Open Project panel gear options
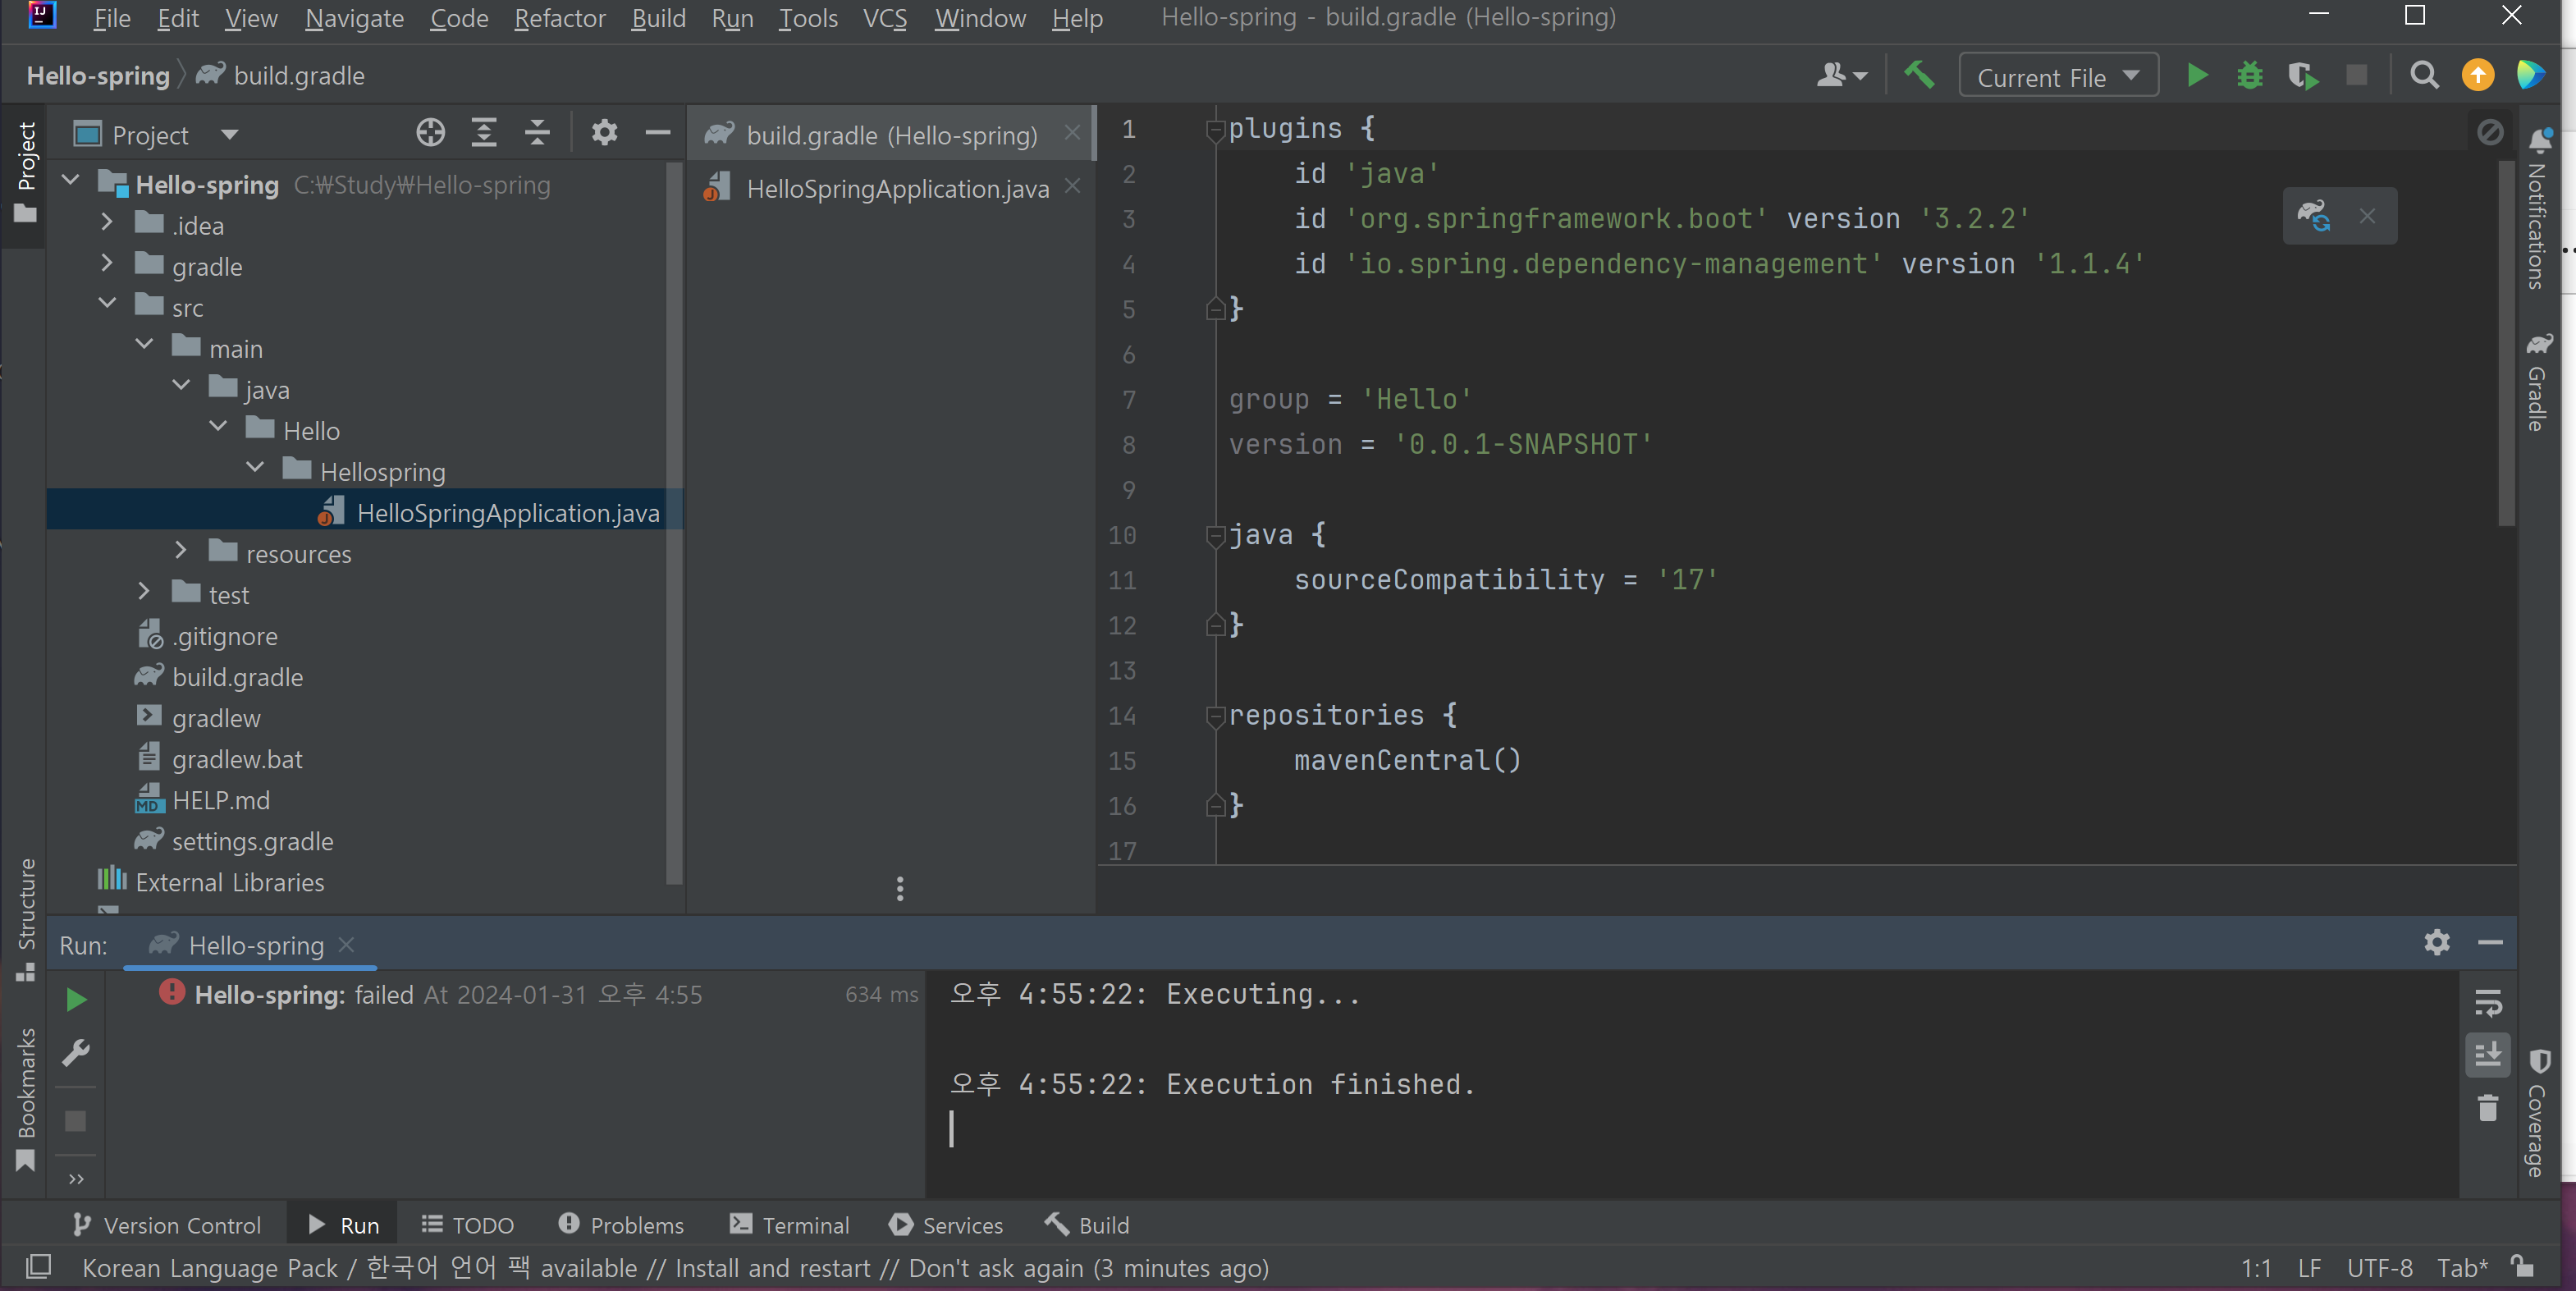Viewport: 2576px width, 1291px height. click(x=604, y=133)
